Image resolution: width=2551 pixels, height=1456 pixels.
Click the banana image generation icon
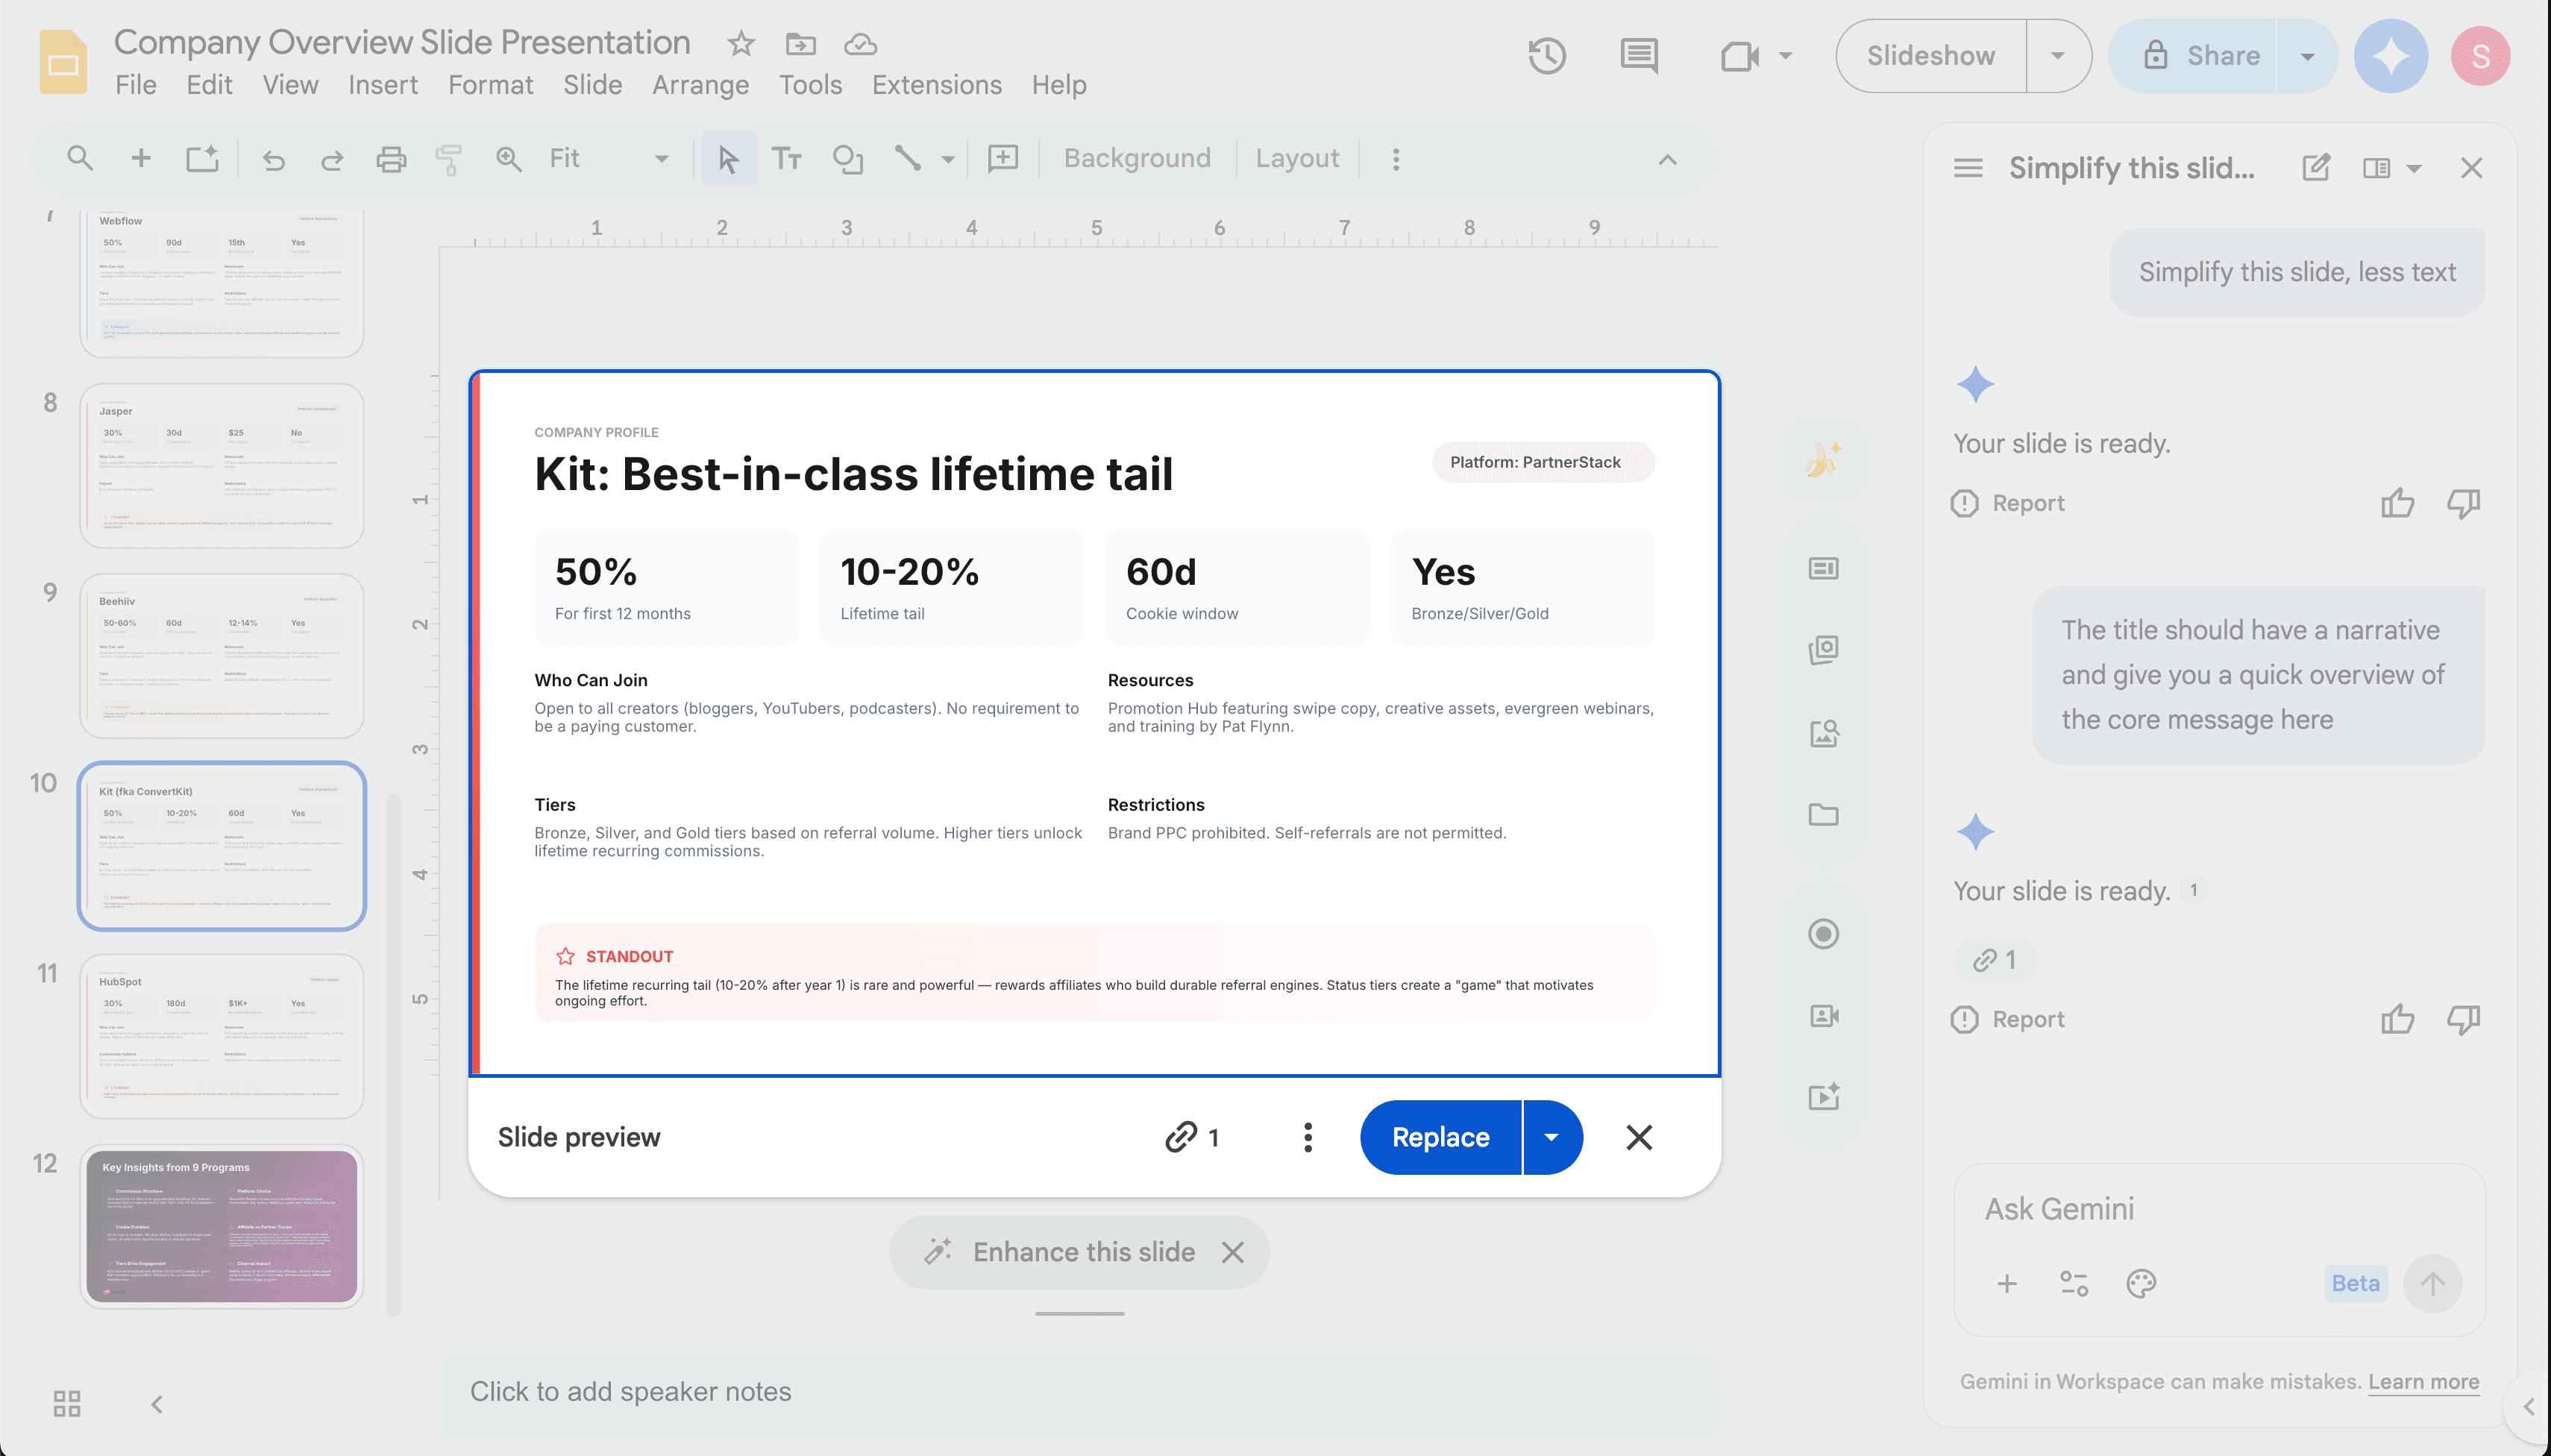1823,460
